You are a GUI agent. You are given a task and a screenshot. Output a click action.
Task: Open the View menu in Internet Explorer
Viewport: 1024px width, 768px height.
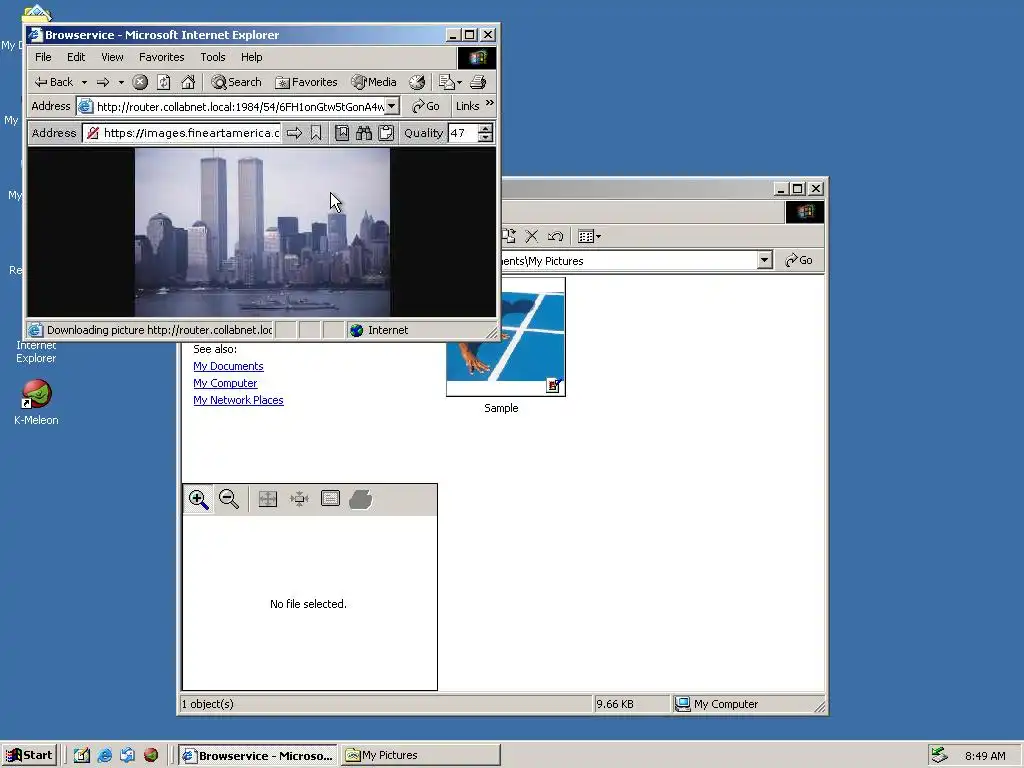pyautogui.click(x=112, y=57)
